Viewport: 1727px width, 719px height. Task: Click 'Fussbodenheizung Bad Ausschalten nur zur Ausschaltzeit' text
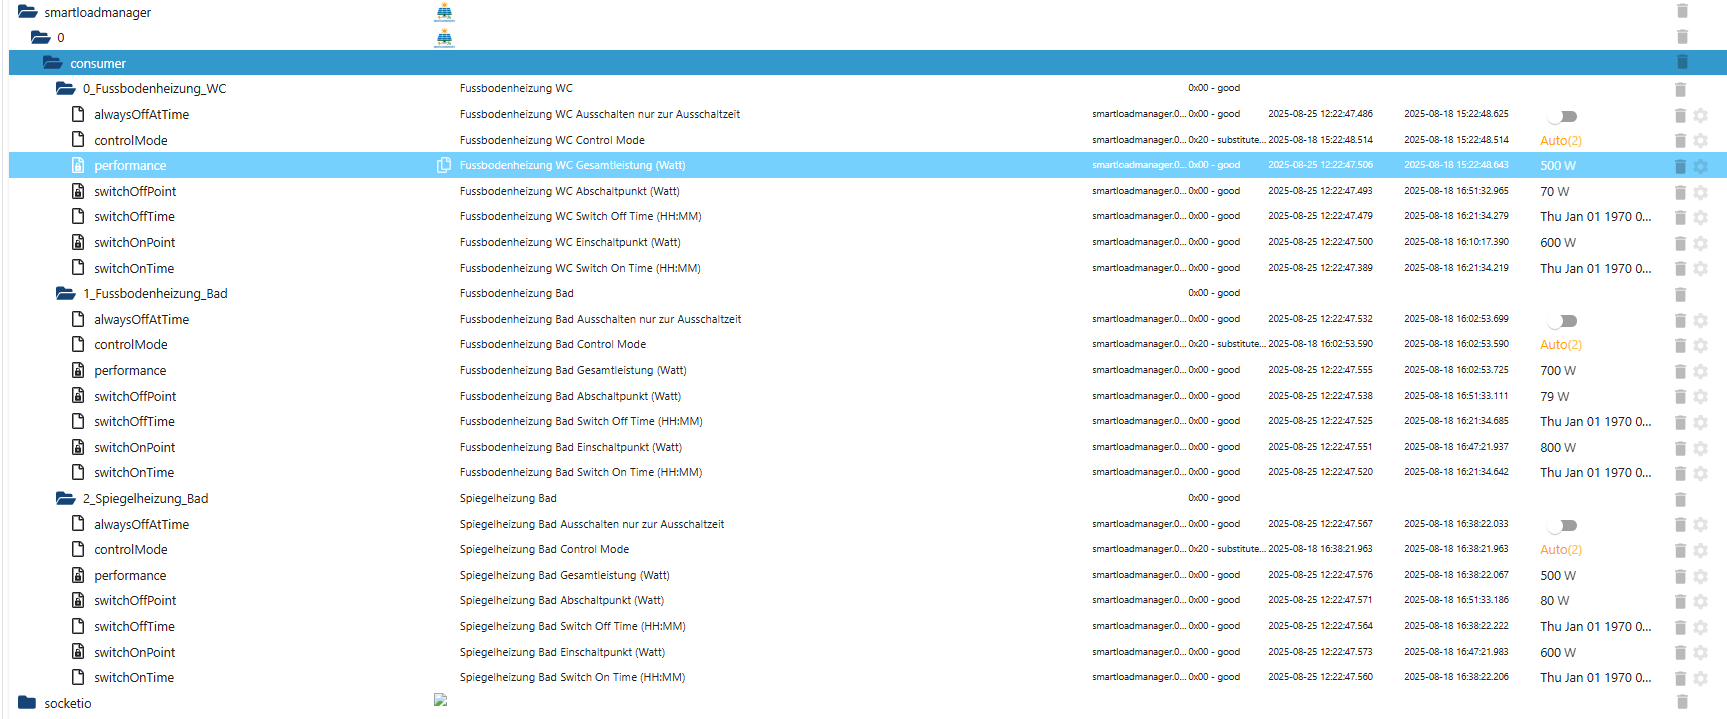(x=601, y=319)
